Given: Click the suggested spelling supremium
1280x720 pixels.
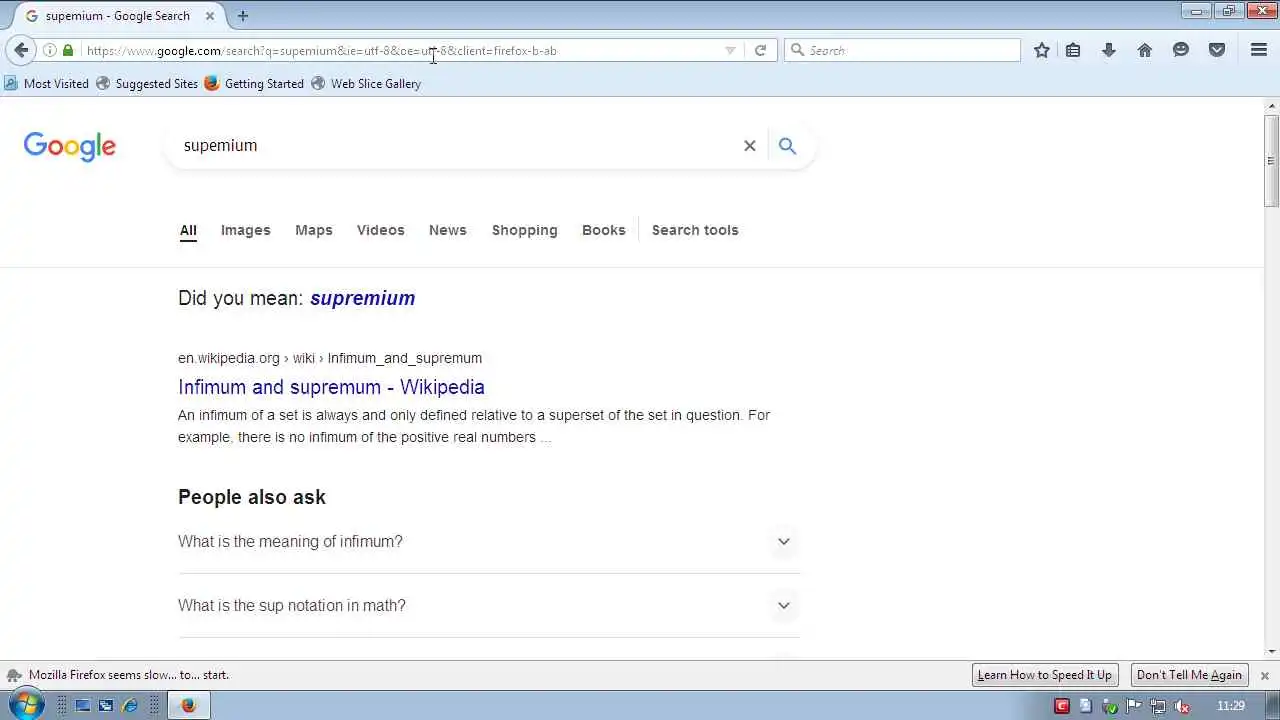Looking at the screenshot, I should (x=362, y=298).
